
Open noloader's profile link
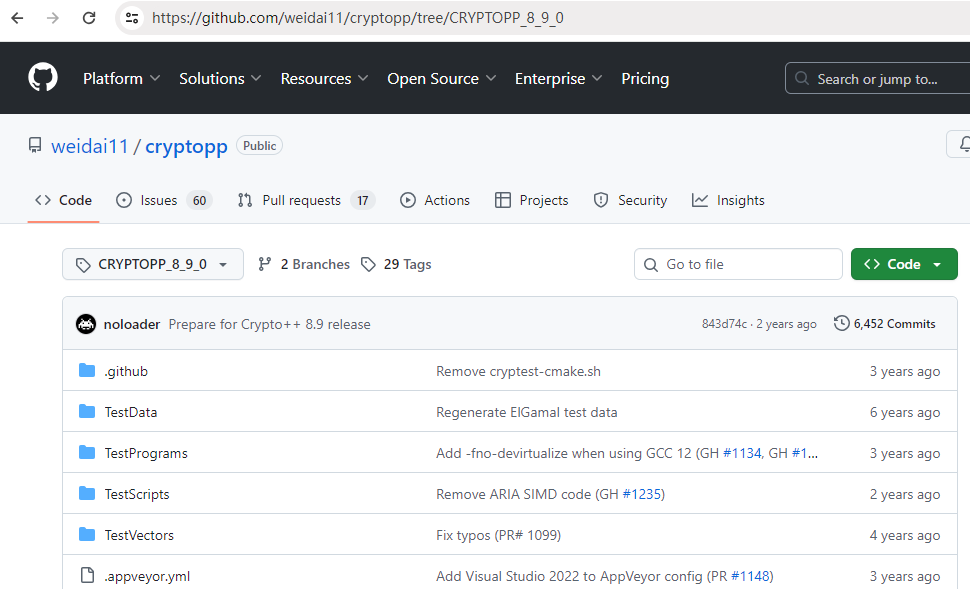(132, 324)
